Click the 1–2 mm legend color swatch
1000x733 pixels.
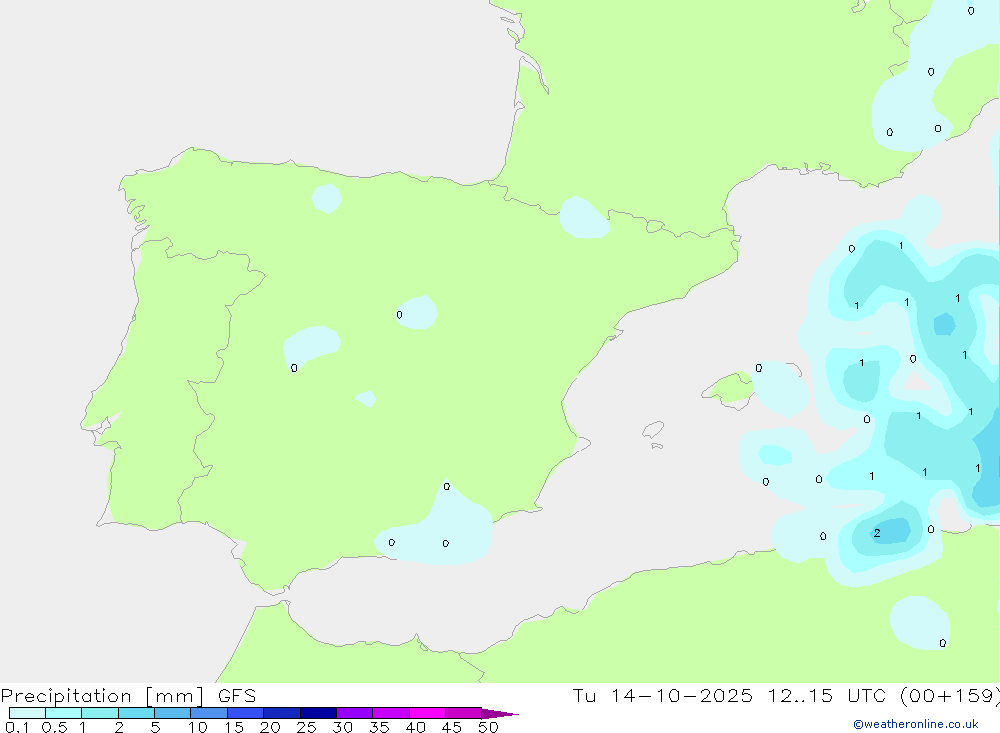pos(99,713)
